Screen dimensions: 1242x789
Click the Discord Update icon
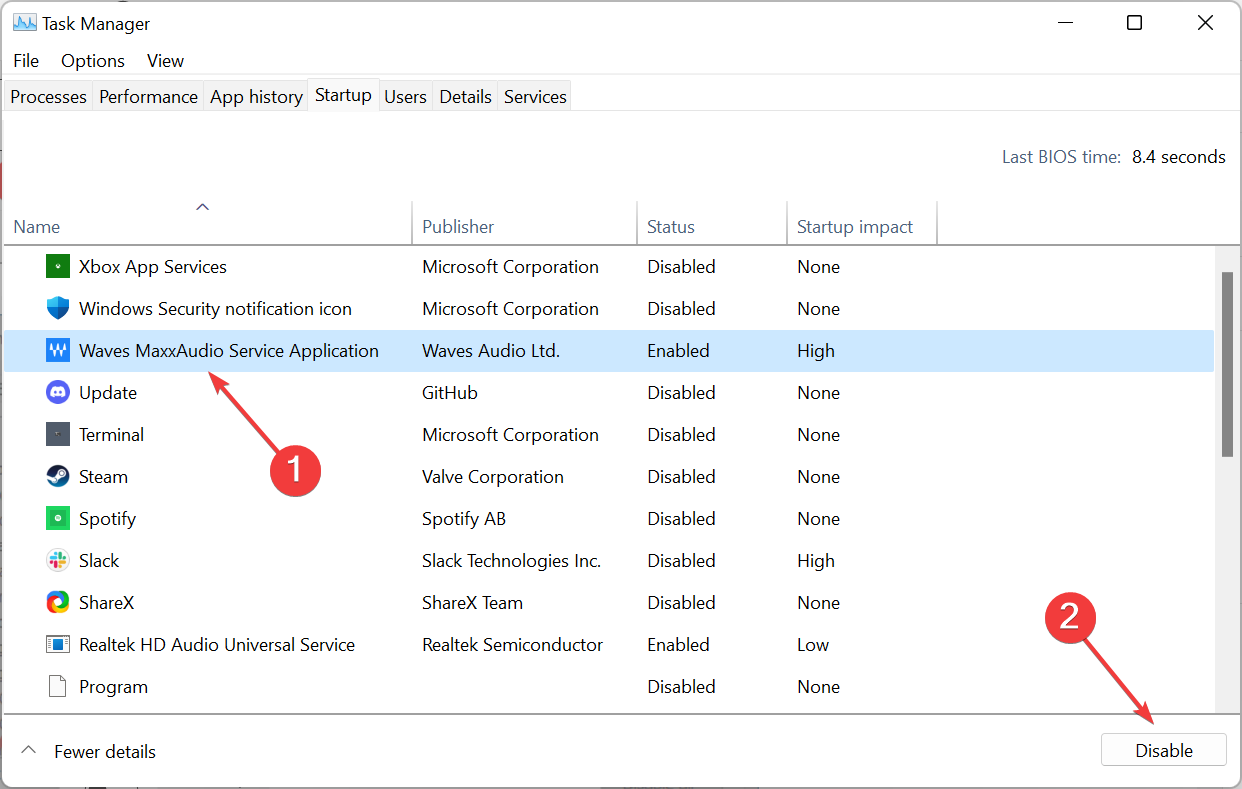pyautogui.click(x=59, y=393)
